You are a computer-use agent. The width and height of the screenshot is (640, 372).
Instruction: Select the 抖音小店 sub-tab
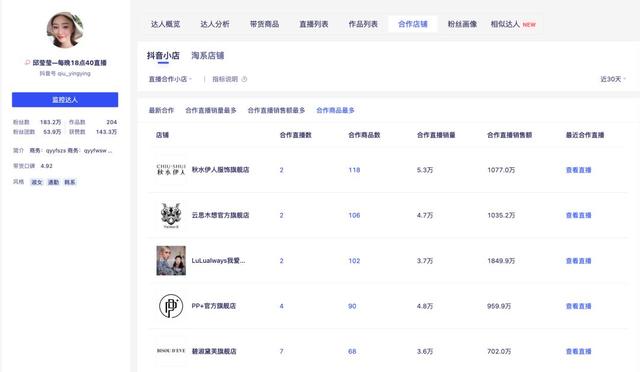pos(163,56)
